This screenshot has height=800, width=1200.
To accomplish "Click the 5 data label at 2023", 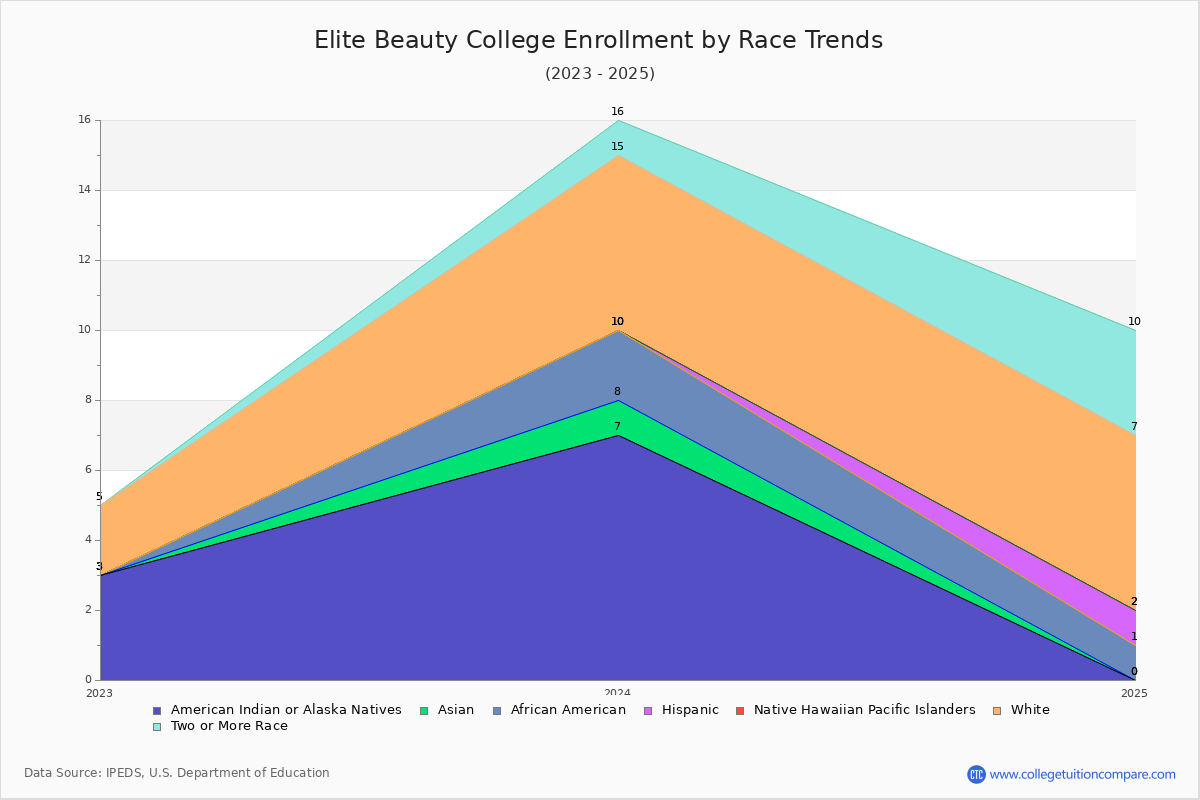I will point(99,497).
